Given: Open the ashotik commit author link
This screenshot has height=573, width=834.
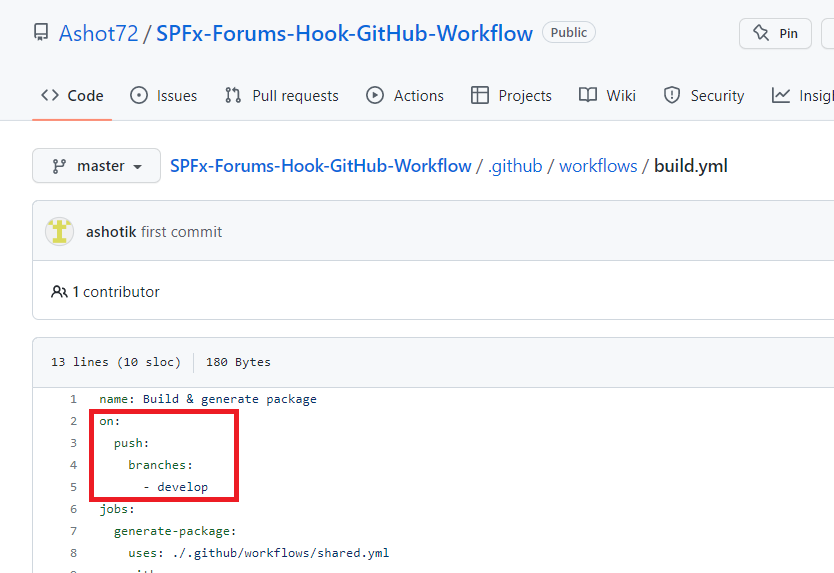Looking at the screenshot, I should click(111, 232).
